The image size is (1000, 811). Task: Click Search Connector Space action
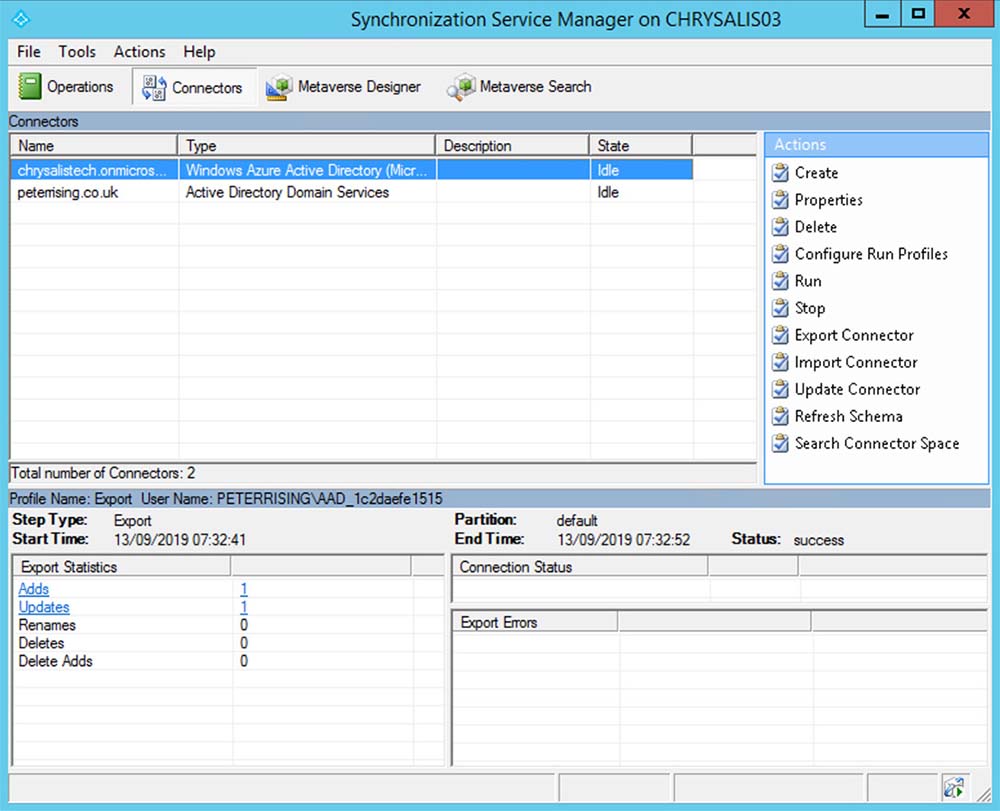point(876,443)
